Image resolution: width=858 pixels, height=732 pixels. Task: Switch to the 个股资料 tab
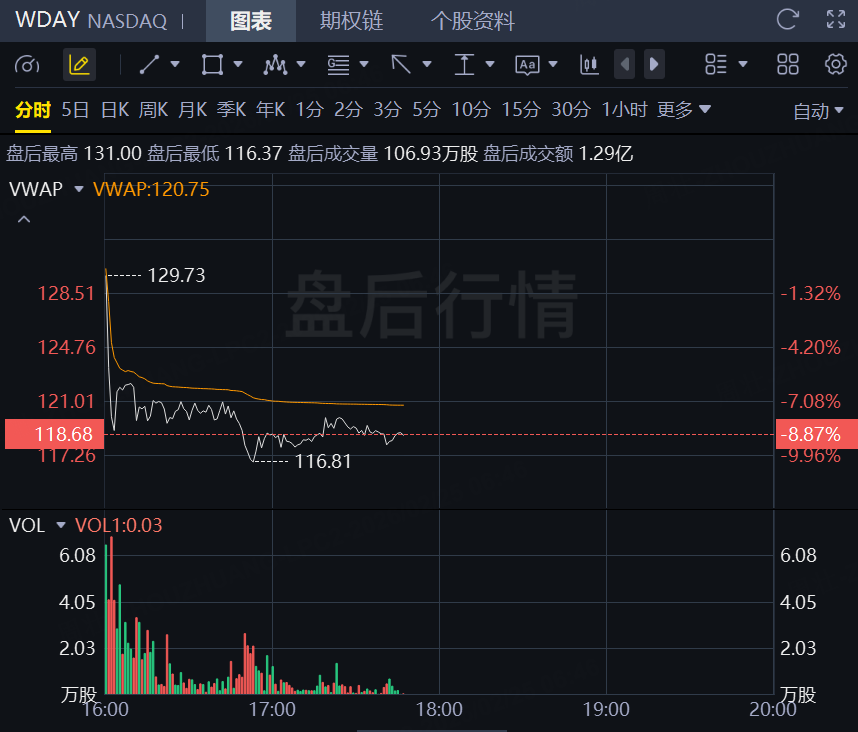[473, 21]
